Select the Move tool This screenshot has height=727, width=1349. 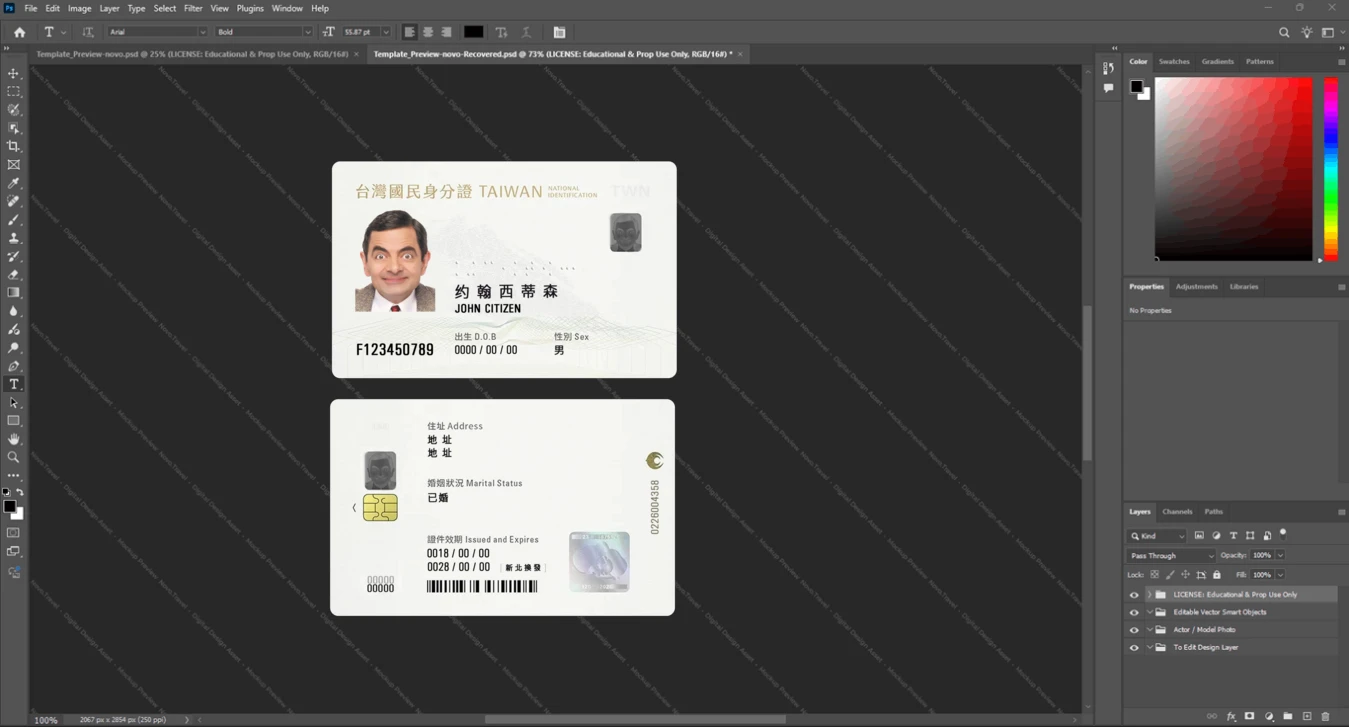coord(14,73)
